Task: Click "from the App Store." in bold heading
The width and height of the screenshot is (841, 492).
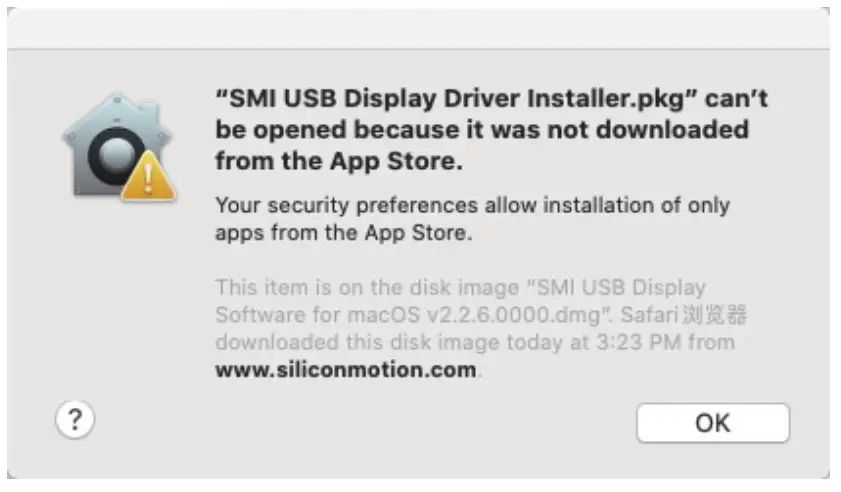Action: (x=339, y=161)
